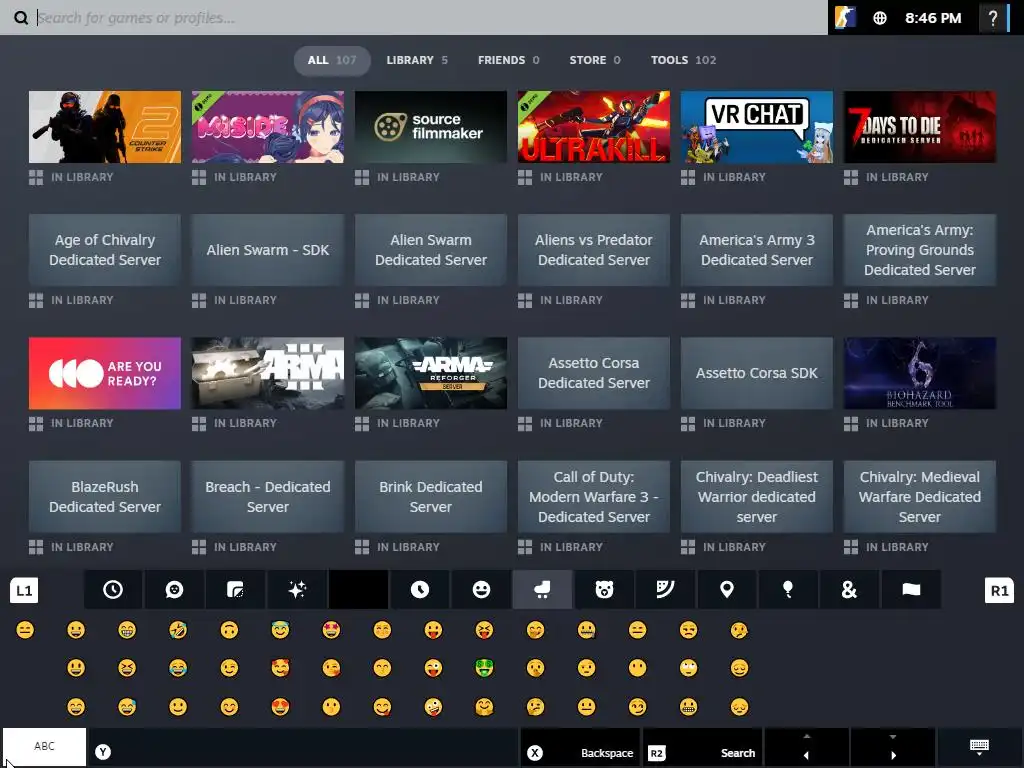1024x768 pixels.
Task: Open Chivalry: Deadliest Warrior dedicated server
Action: (757, 496)
